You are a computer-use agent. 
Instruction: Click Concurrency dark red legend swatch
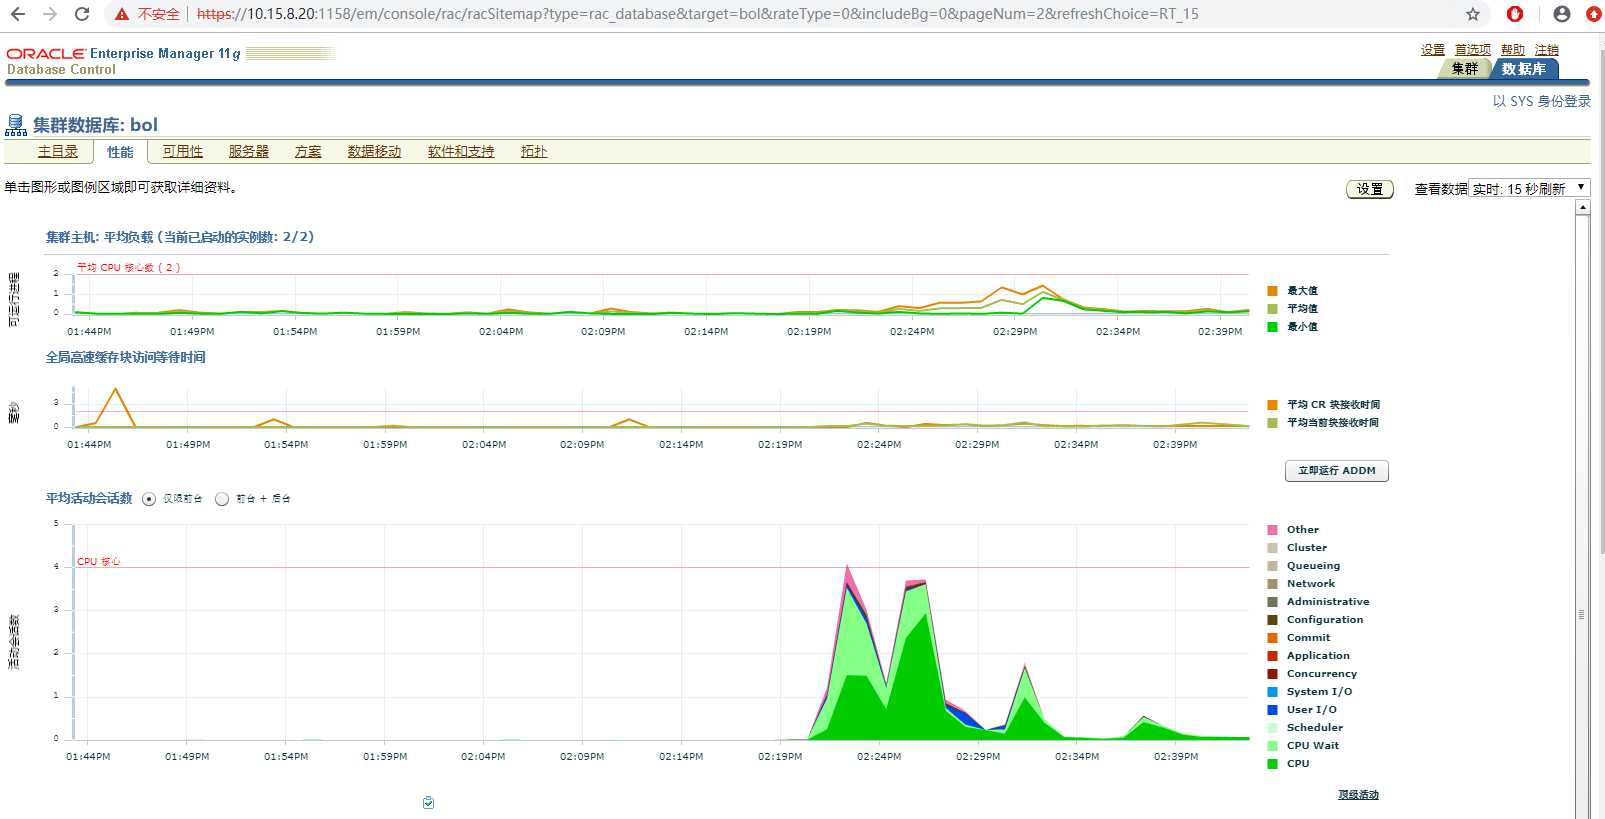pyautogui.click(x=1272, y=674)
